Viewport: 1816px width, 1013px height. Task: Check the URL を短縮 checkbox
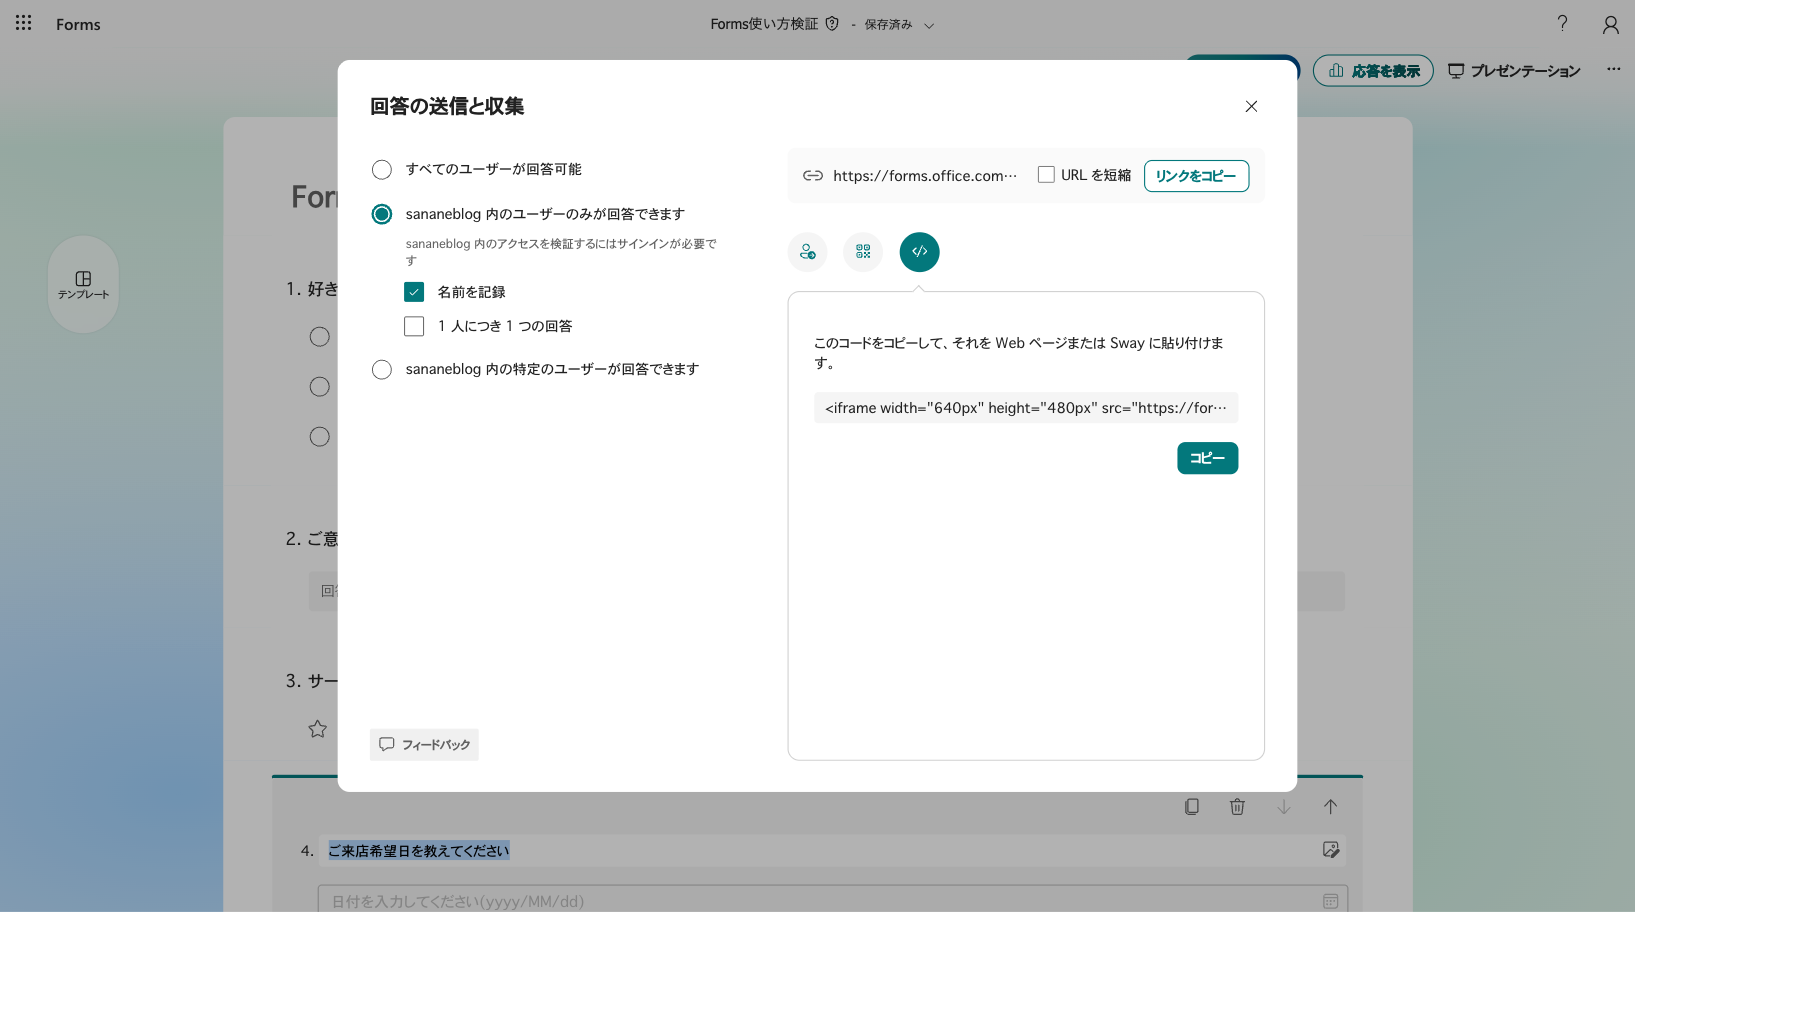[x=1046, y=175]
